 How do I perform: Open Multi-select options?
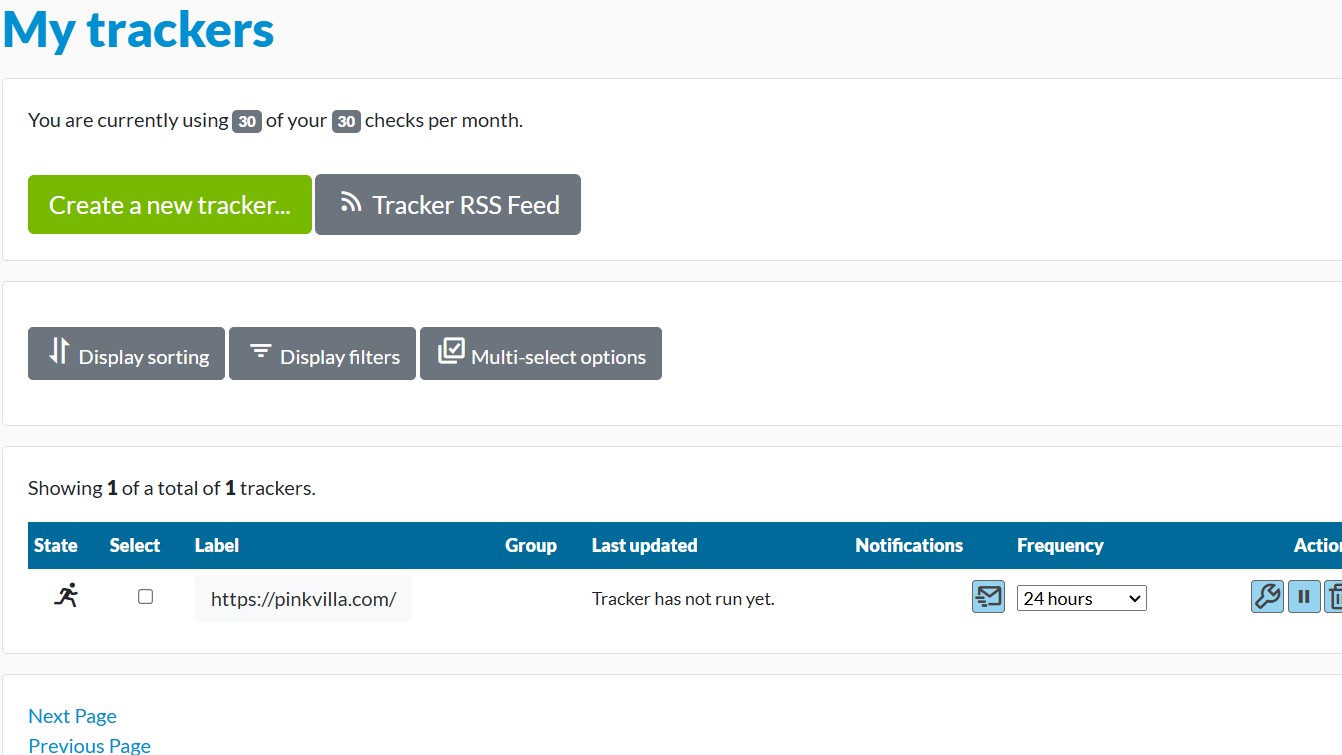point(541,354)
